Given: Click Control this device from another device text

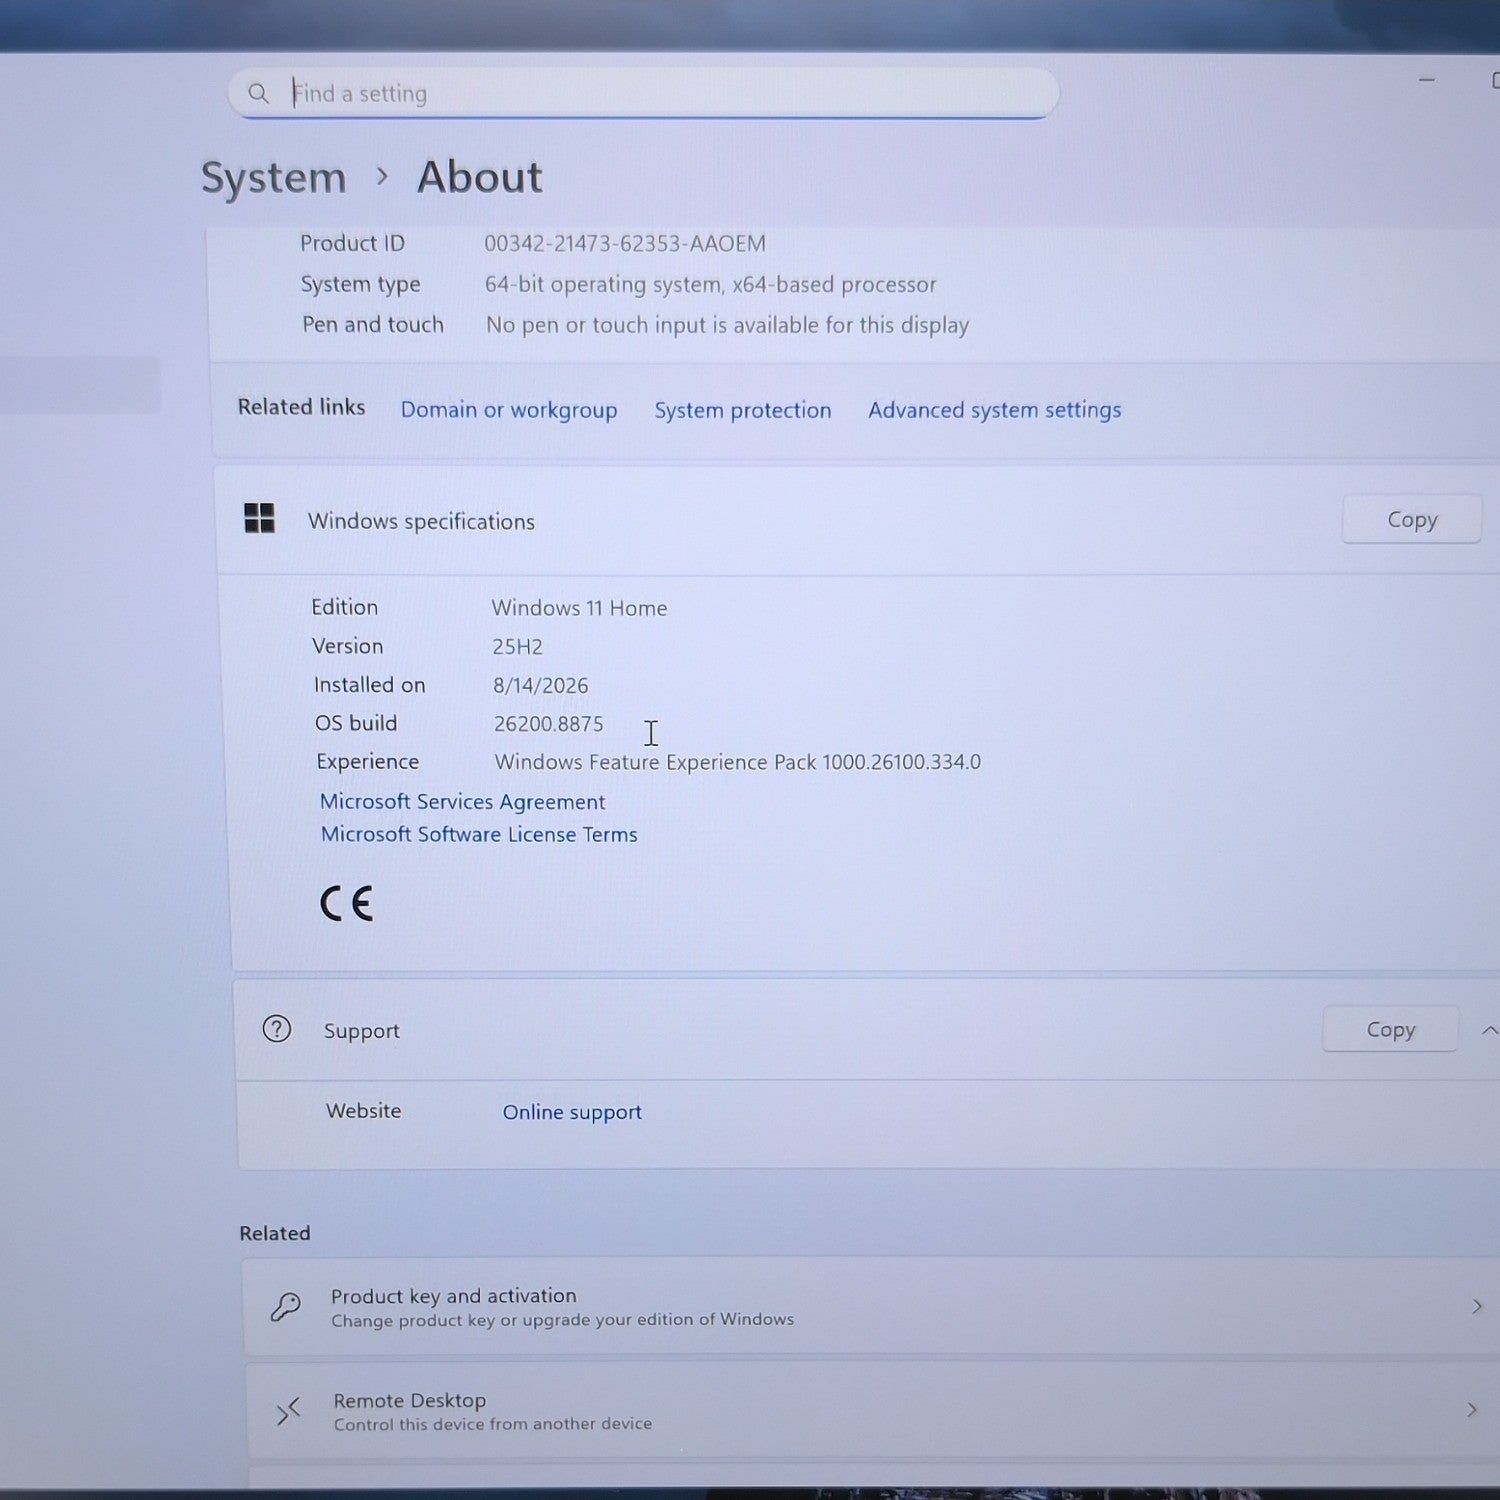Looking at the screenshot, I should pos(493,1424).
